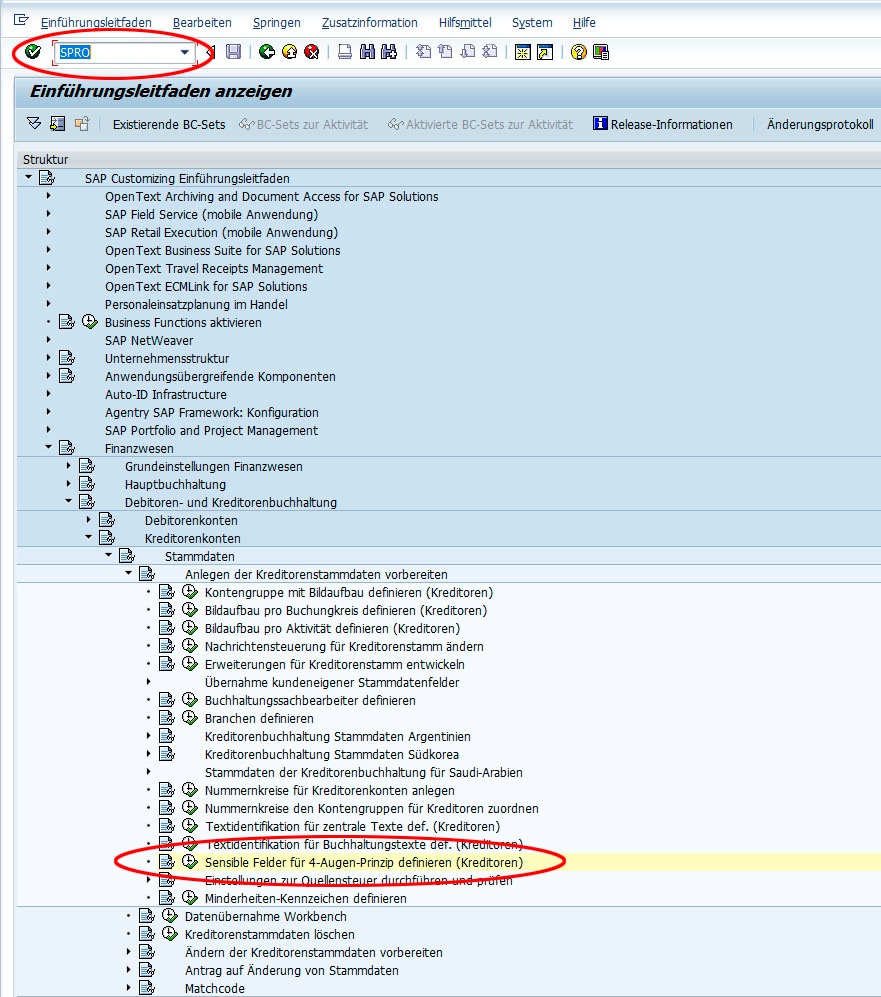Collapse the Stammdaten node
Viewport: 881px width, 997px height.
[x=109, y=556]
